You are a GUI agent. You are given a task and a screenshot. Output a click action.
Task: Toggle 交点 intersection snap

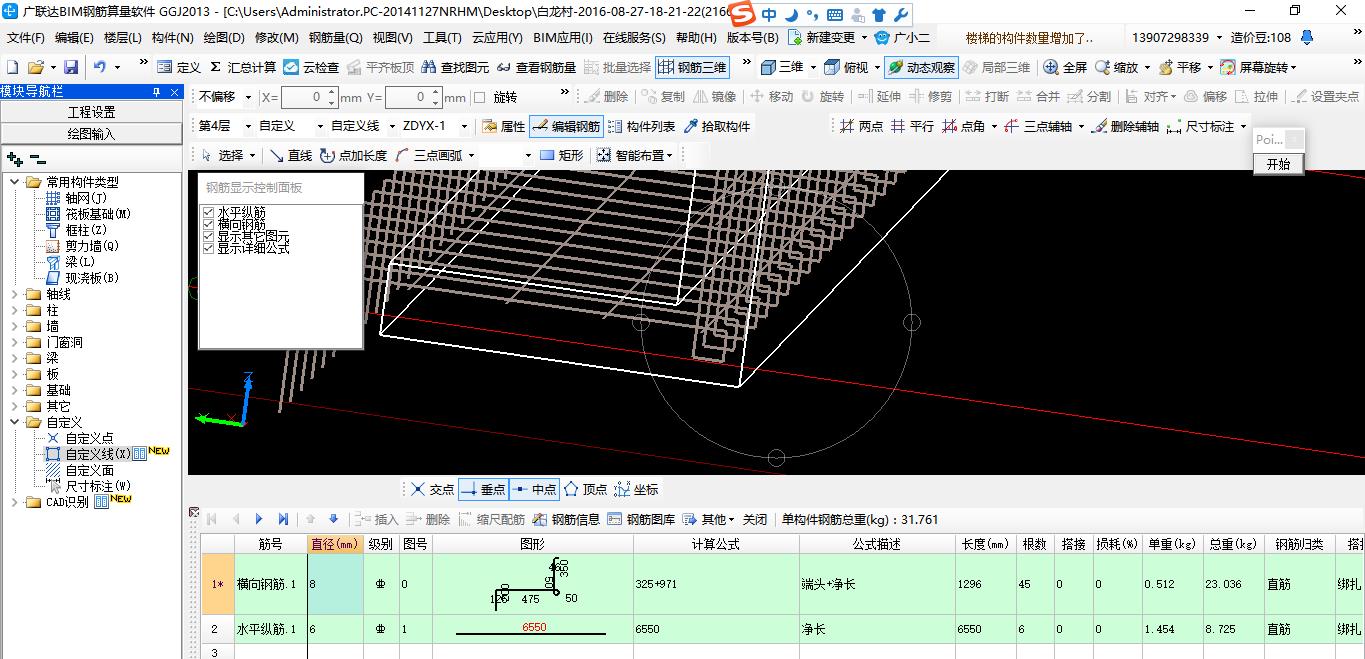coord(432,490)
